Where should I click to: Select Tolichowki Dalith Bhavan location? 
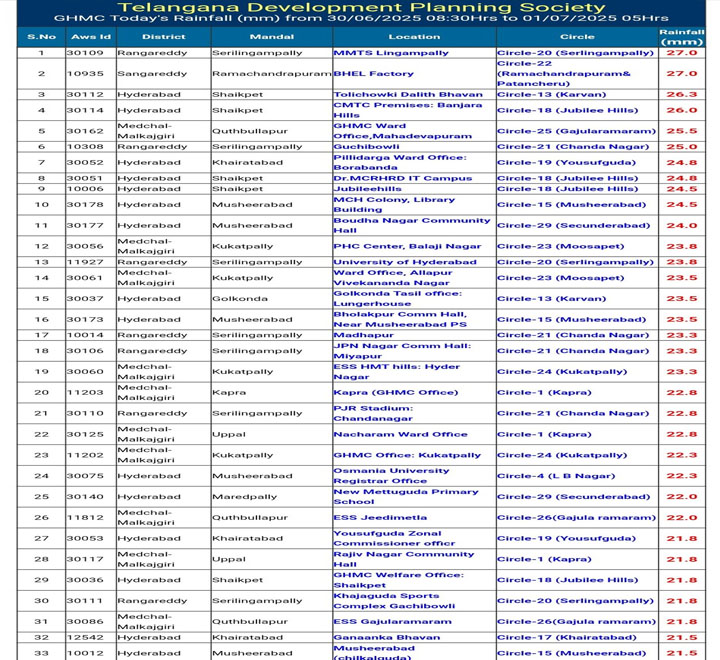point(408,95)
